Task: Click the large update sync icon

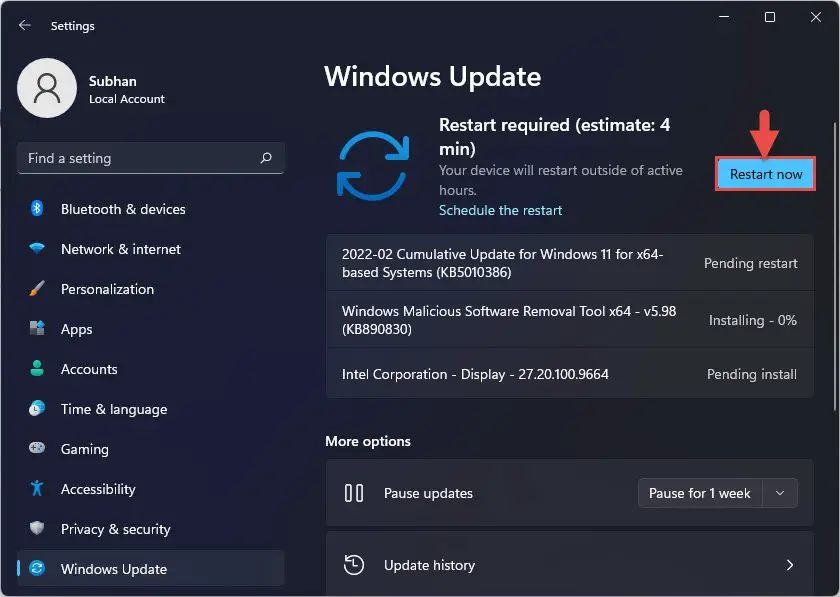Action: (x=373, y=166)
